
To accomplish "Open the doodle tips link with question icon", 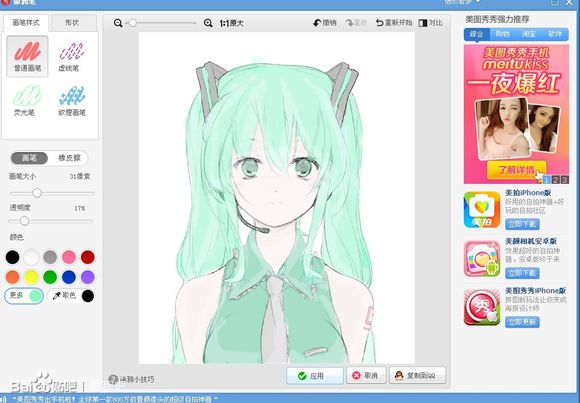I will click(x=132, y=379).
